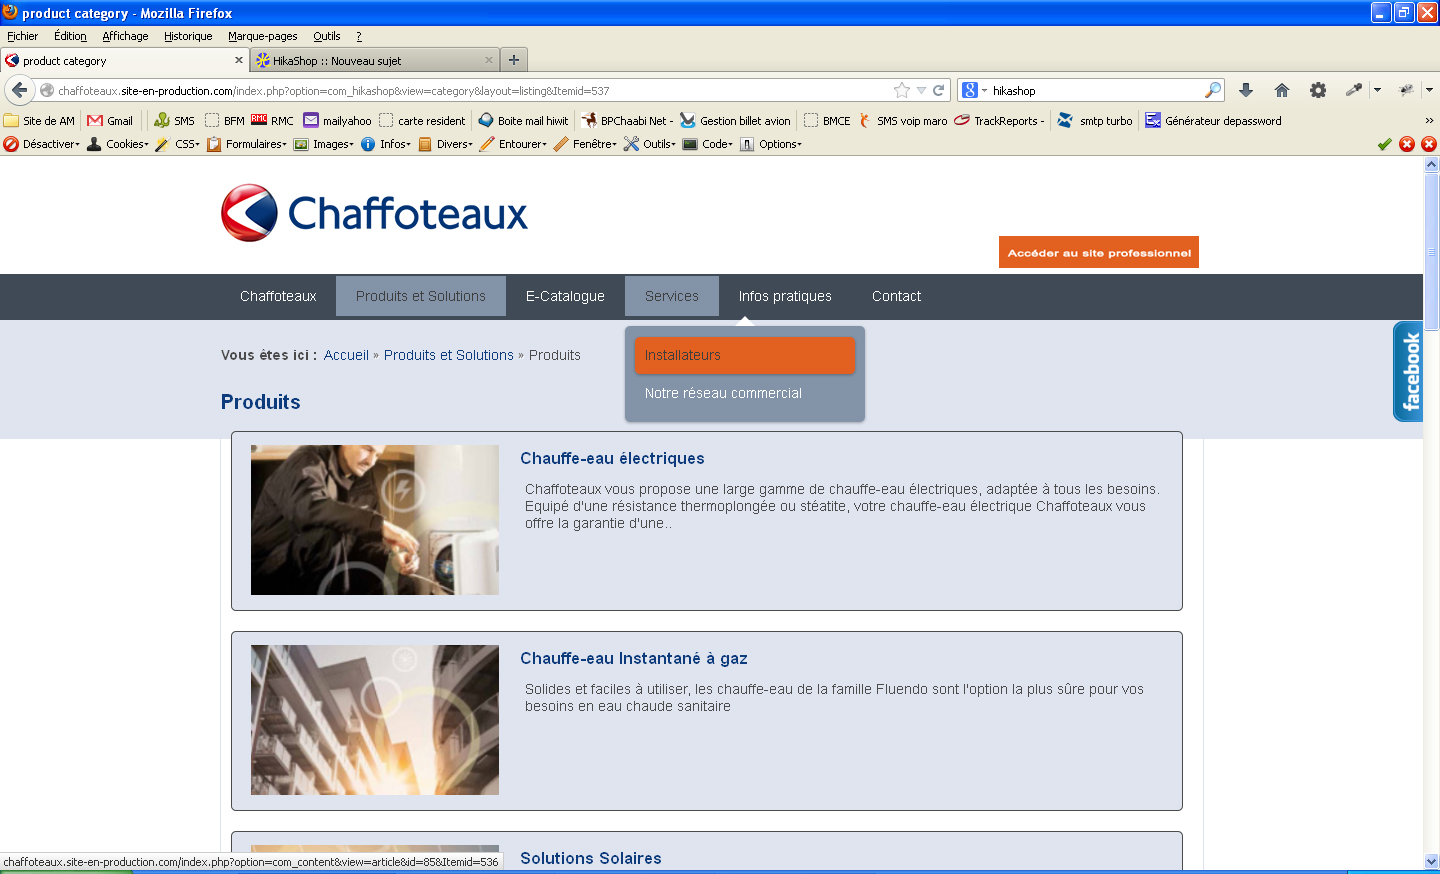Open the Fichier menu
1440x874 pixels.
point(22,36)
